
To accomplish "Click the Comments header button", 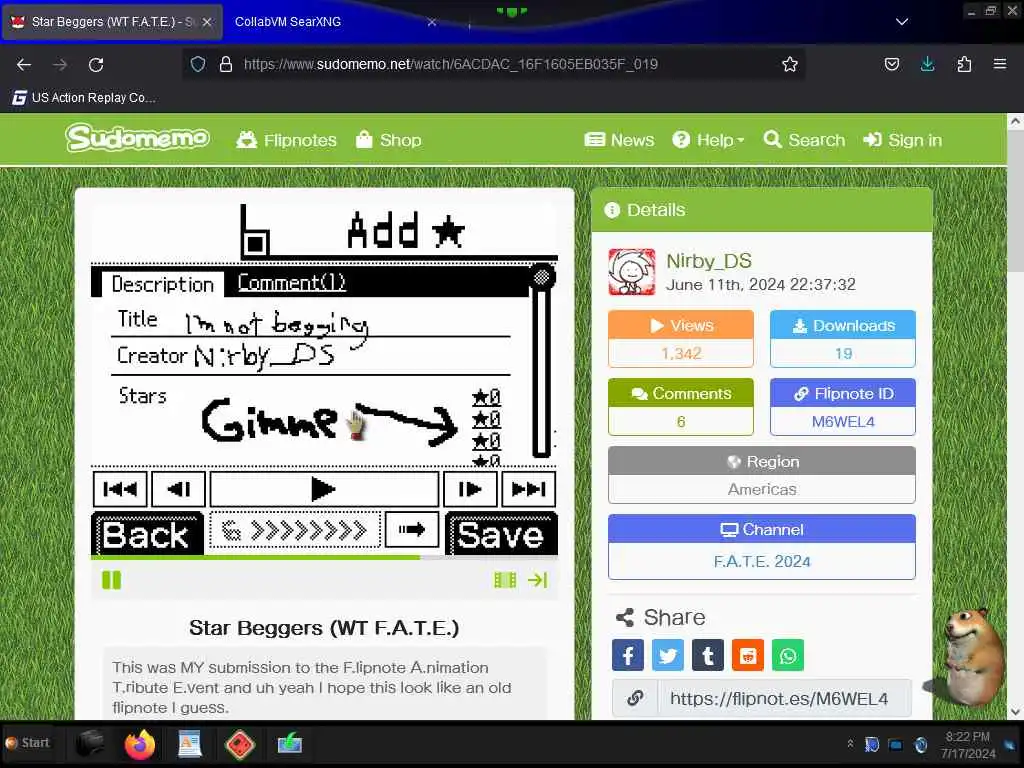I will tap(680, 393).
